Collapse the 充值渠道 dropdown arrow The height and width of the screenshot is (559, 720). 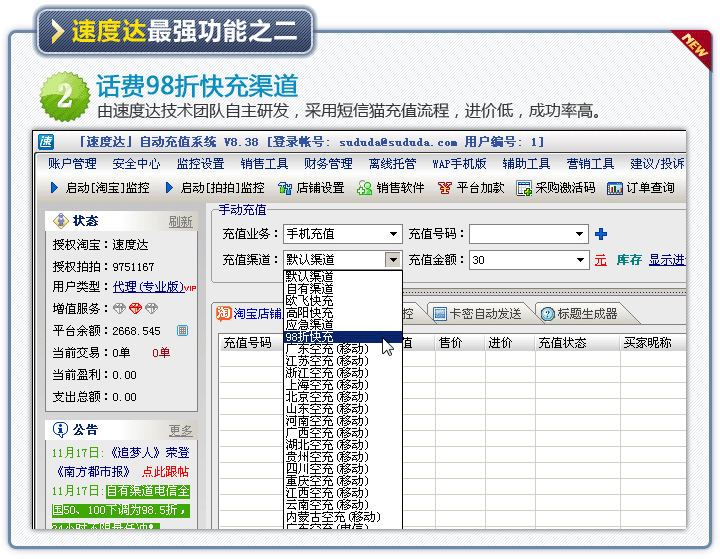pyautogui.click(x=393, y=260)
